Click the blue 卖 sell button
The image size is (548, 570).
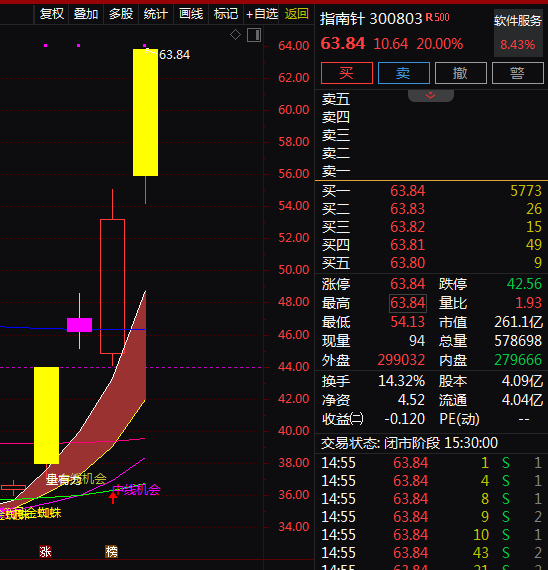(x=404, y=73)
